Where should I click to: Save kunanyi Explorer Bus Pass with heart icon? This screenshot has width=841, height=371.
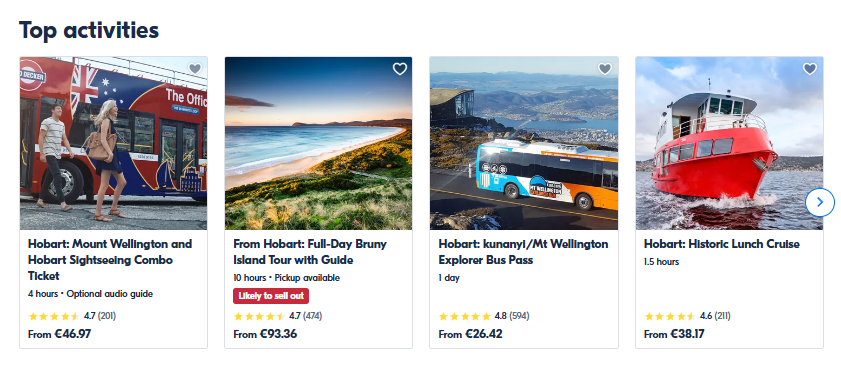point(604,69)
